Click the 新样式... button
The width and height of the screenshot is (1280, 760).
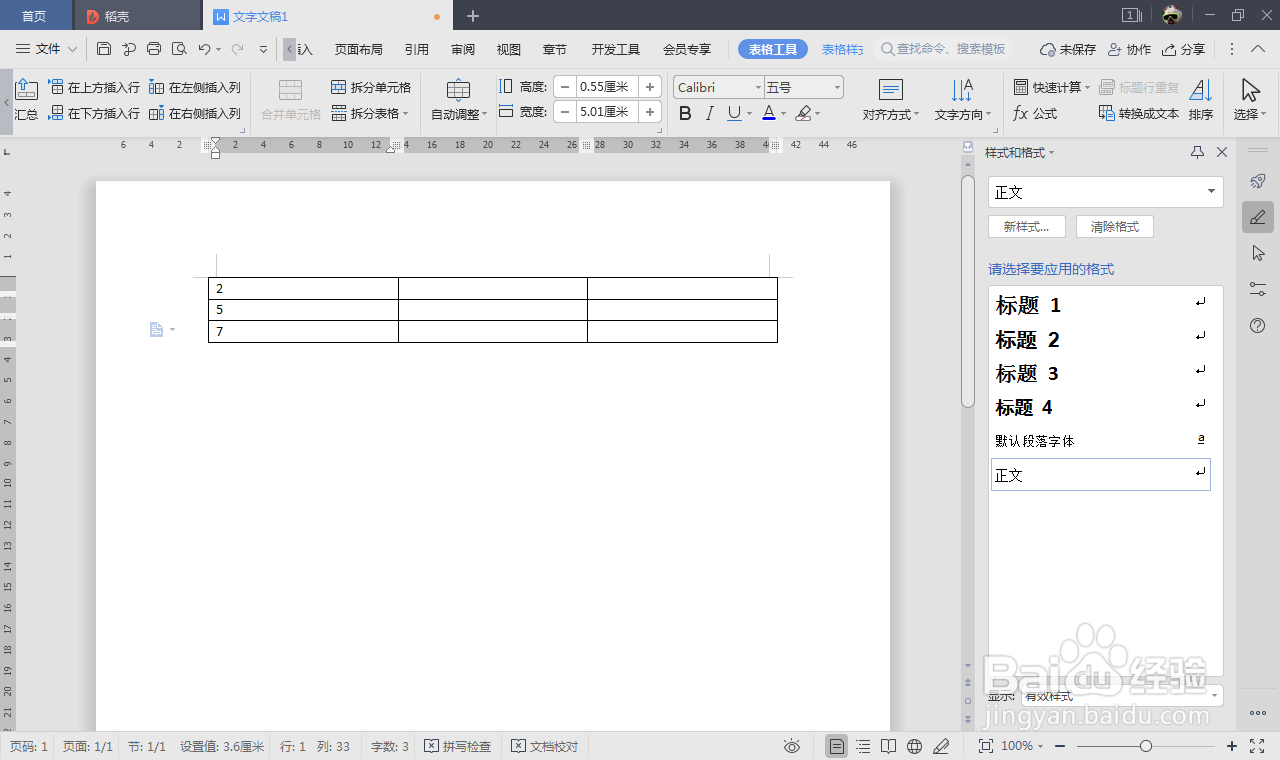click(1027, 227)
